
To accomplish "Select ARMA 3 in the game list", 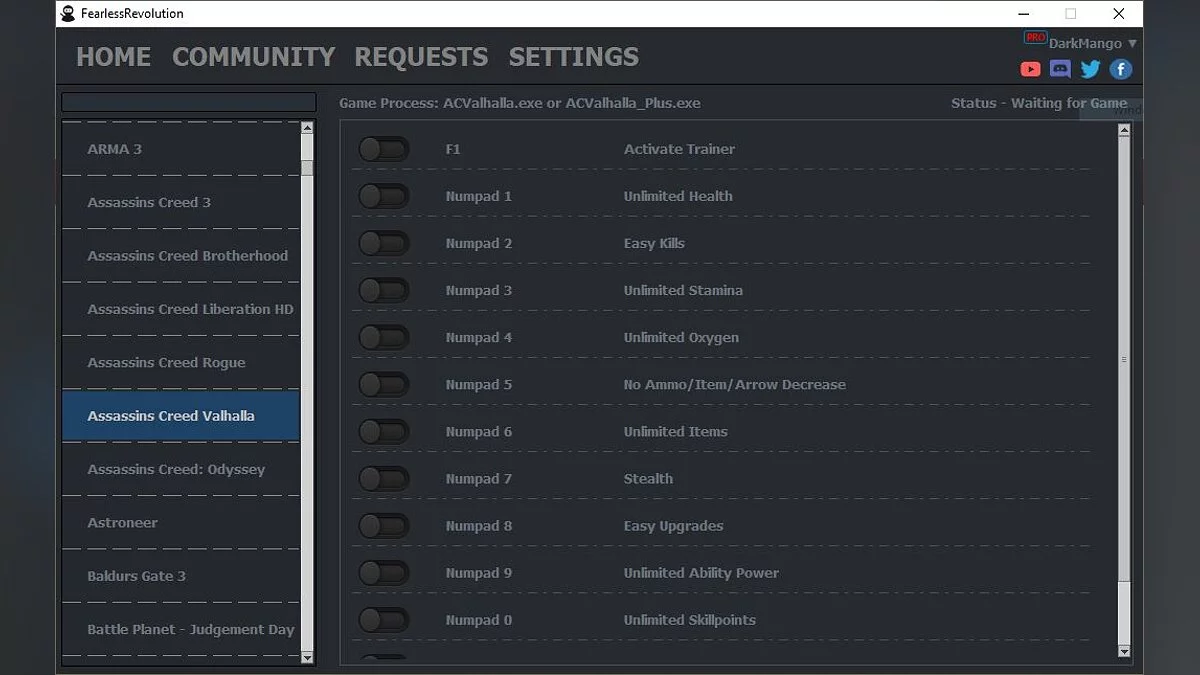I will coord(181,149).
